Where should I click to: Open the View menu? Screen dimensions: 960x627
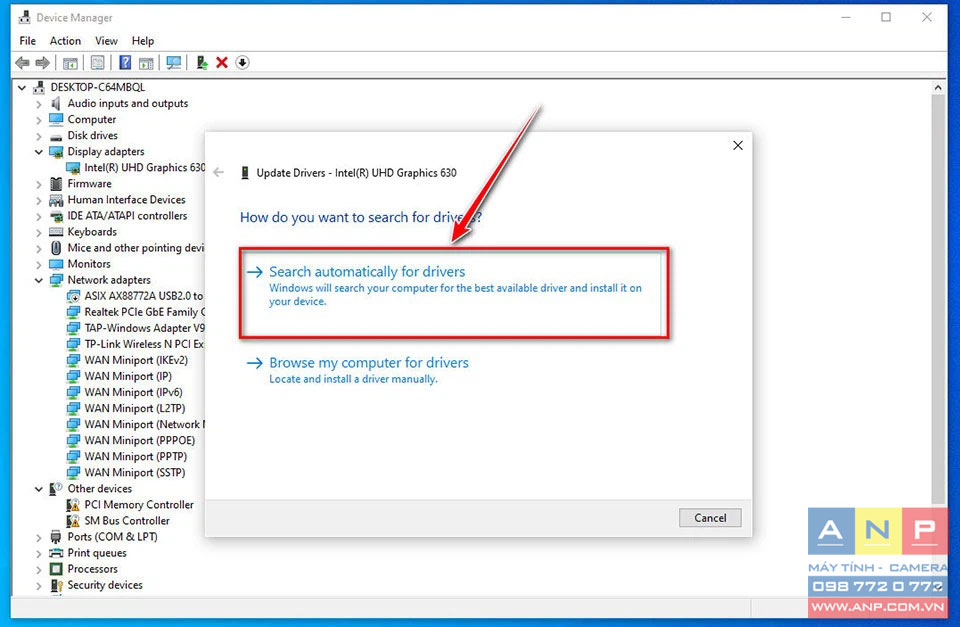tap(106, 41)
